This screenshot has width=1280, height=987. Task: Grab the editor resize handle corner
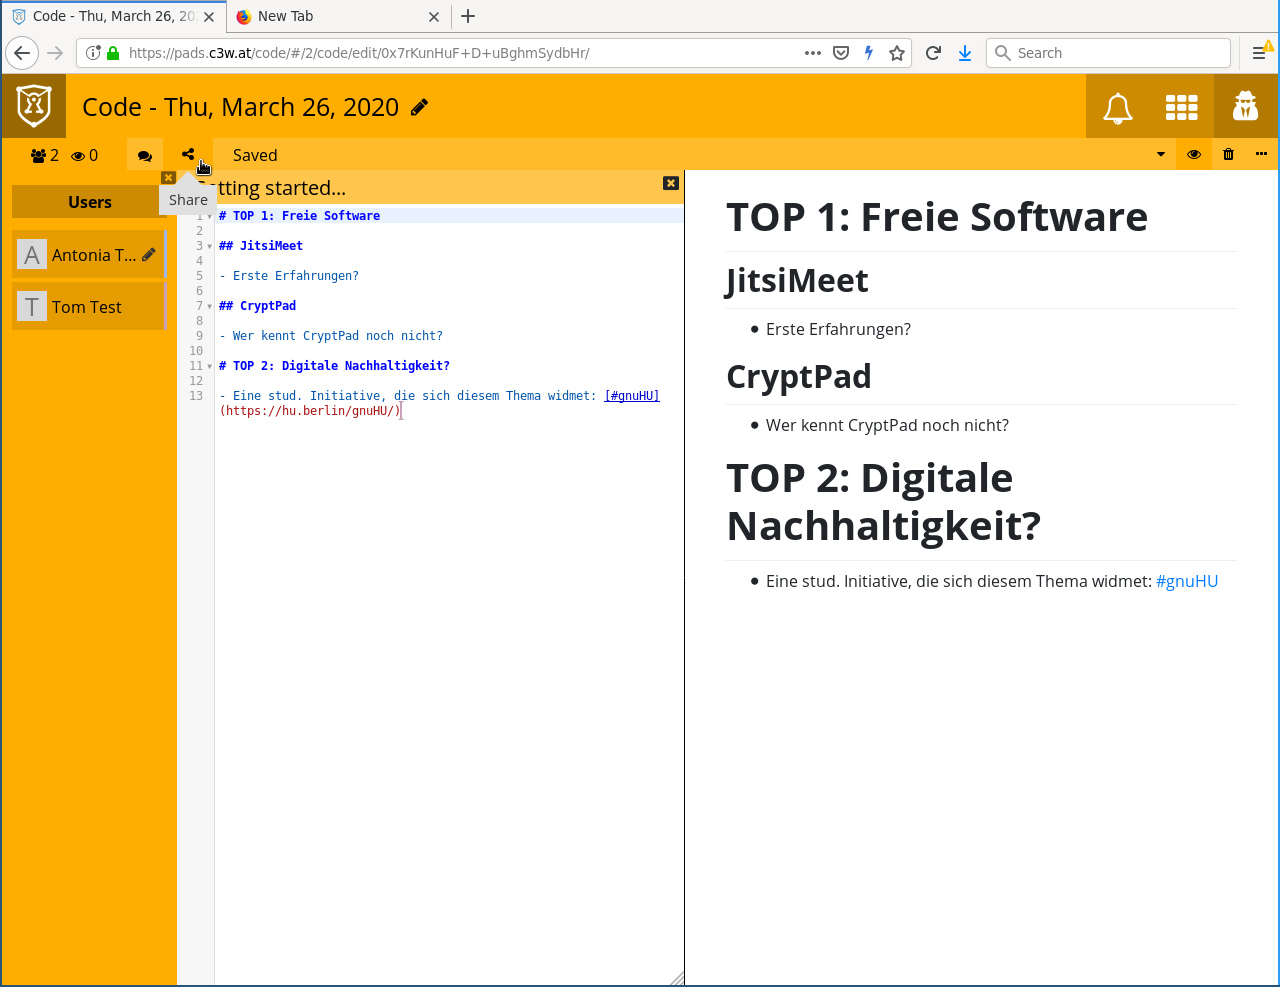(x=677, y=979)
